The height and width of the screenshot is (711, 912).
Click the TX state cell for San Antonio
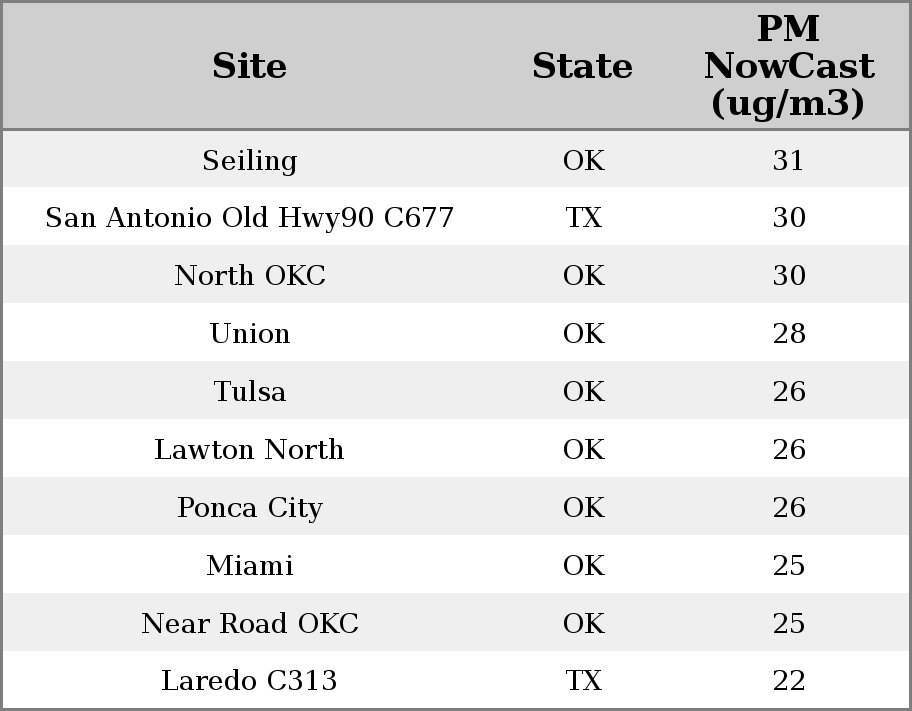click(x=583, y=218)
